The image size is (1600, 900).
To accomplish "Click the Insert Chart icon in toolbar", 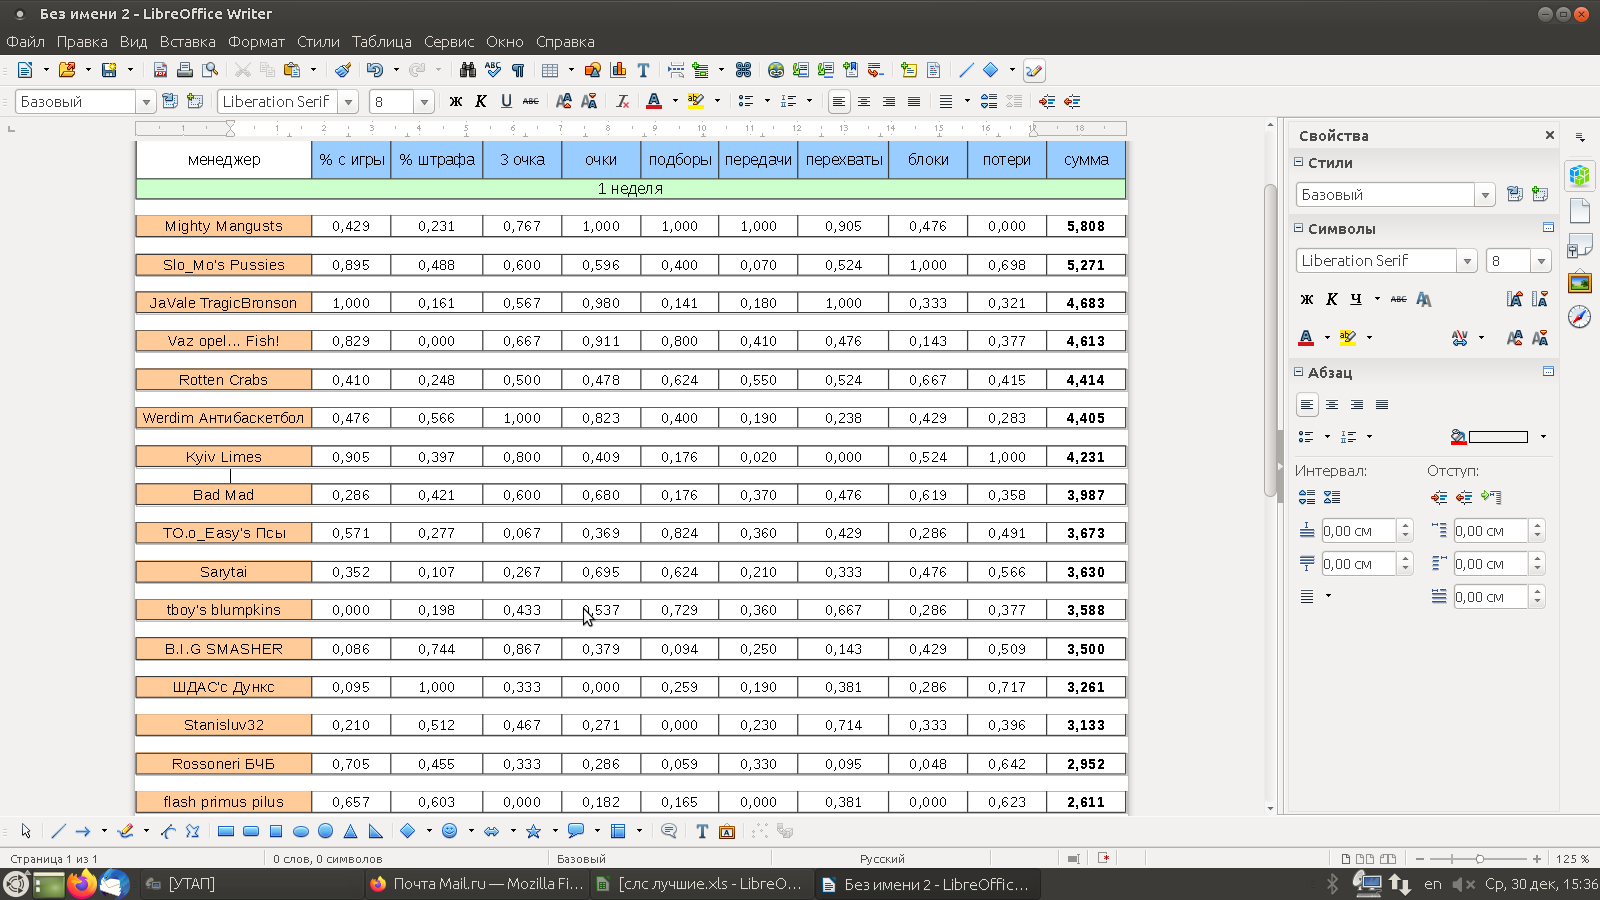I will (618, 70).
